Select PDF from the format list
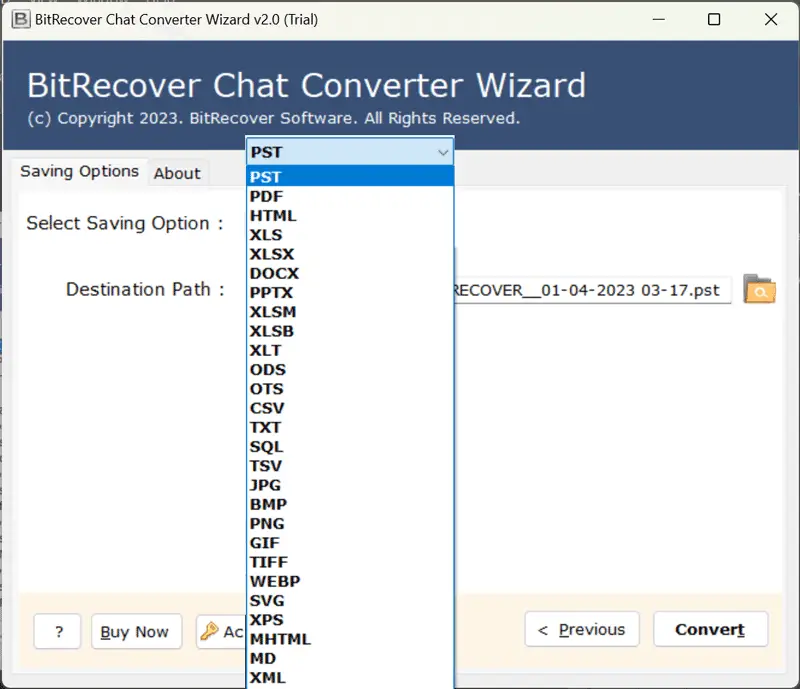The image size is (800, 689). 267,196
